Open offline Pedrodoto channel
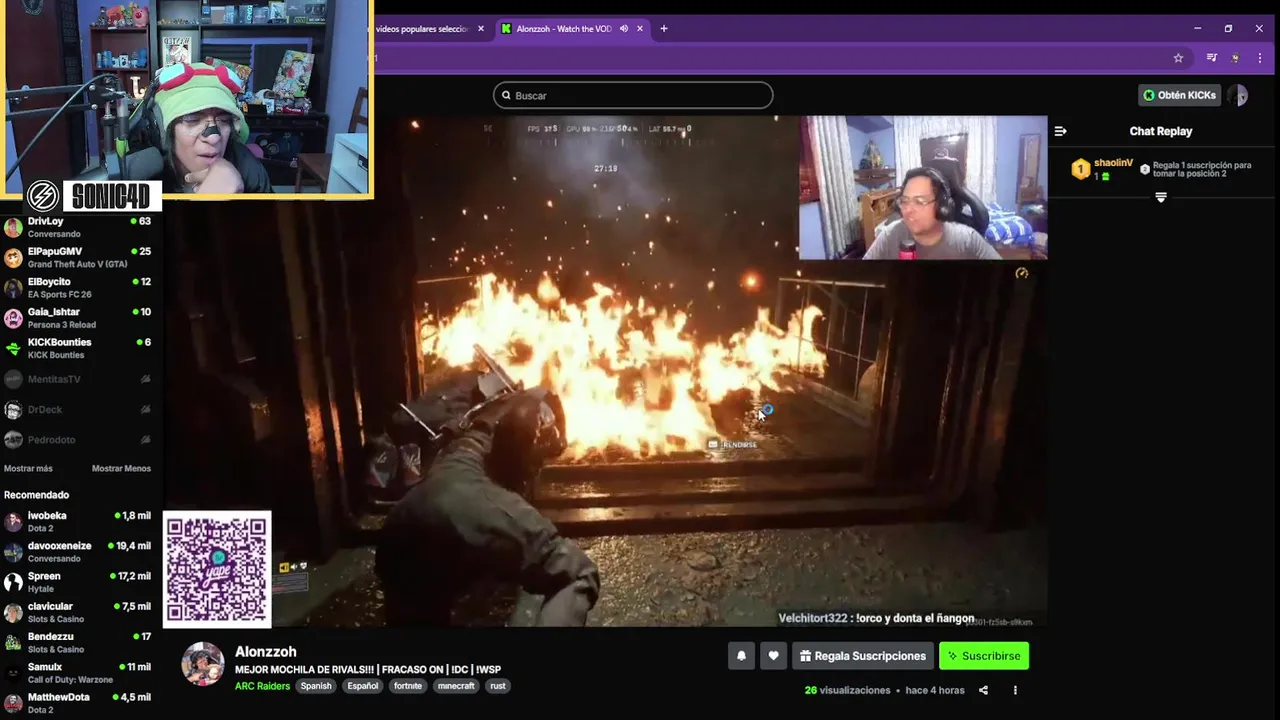This screenshot has width=1280, height=720. click(80, 439)
